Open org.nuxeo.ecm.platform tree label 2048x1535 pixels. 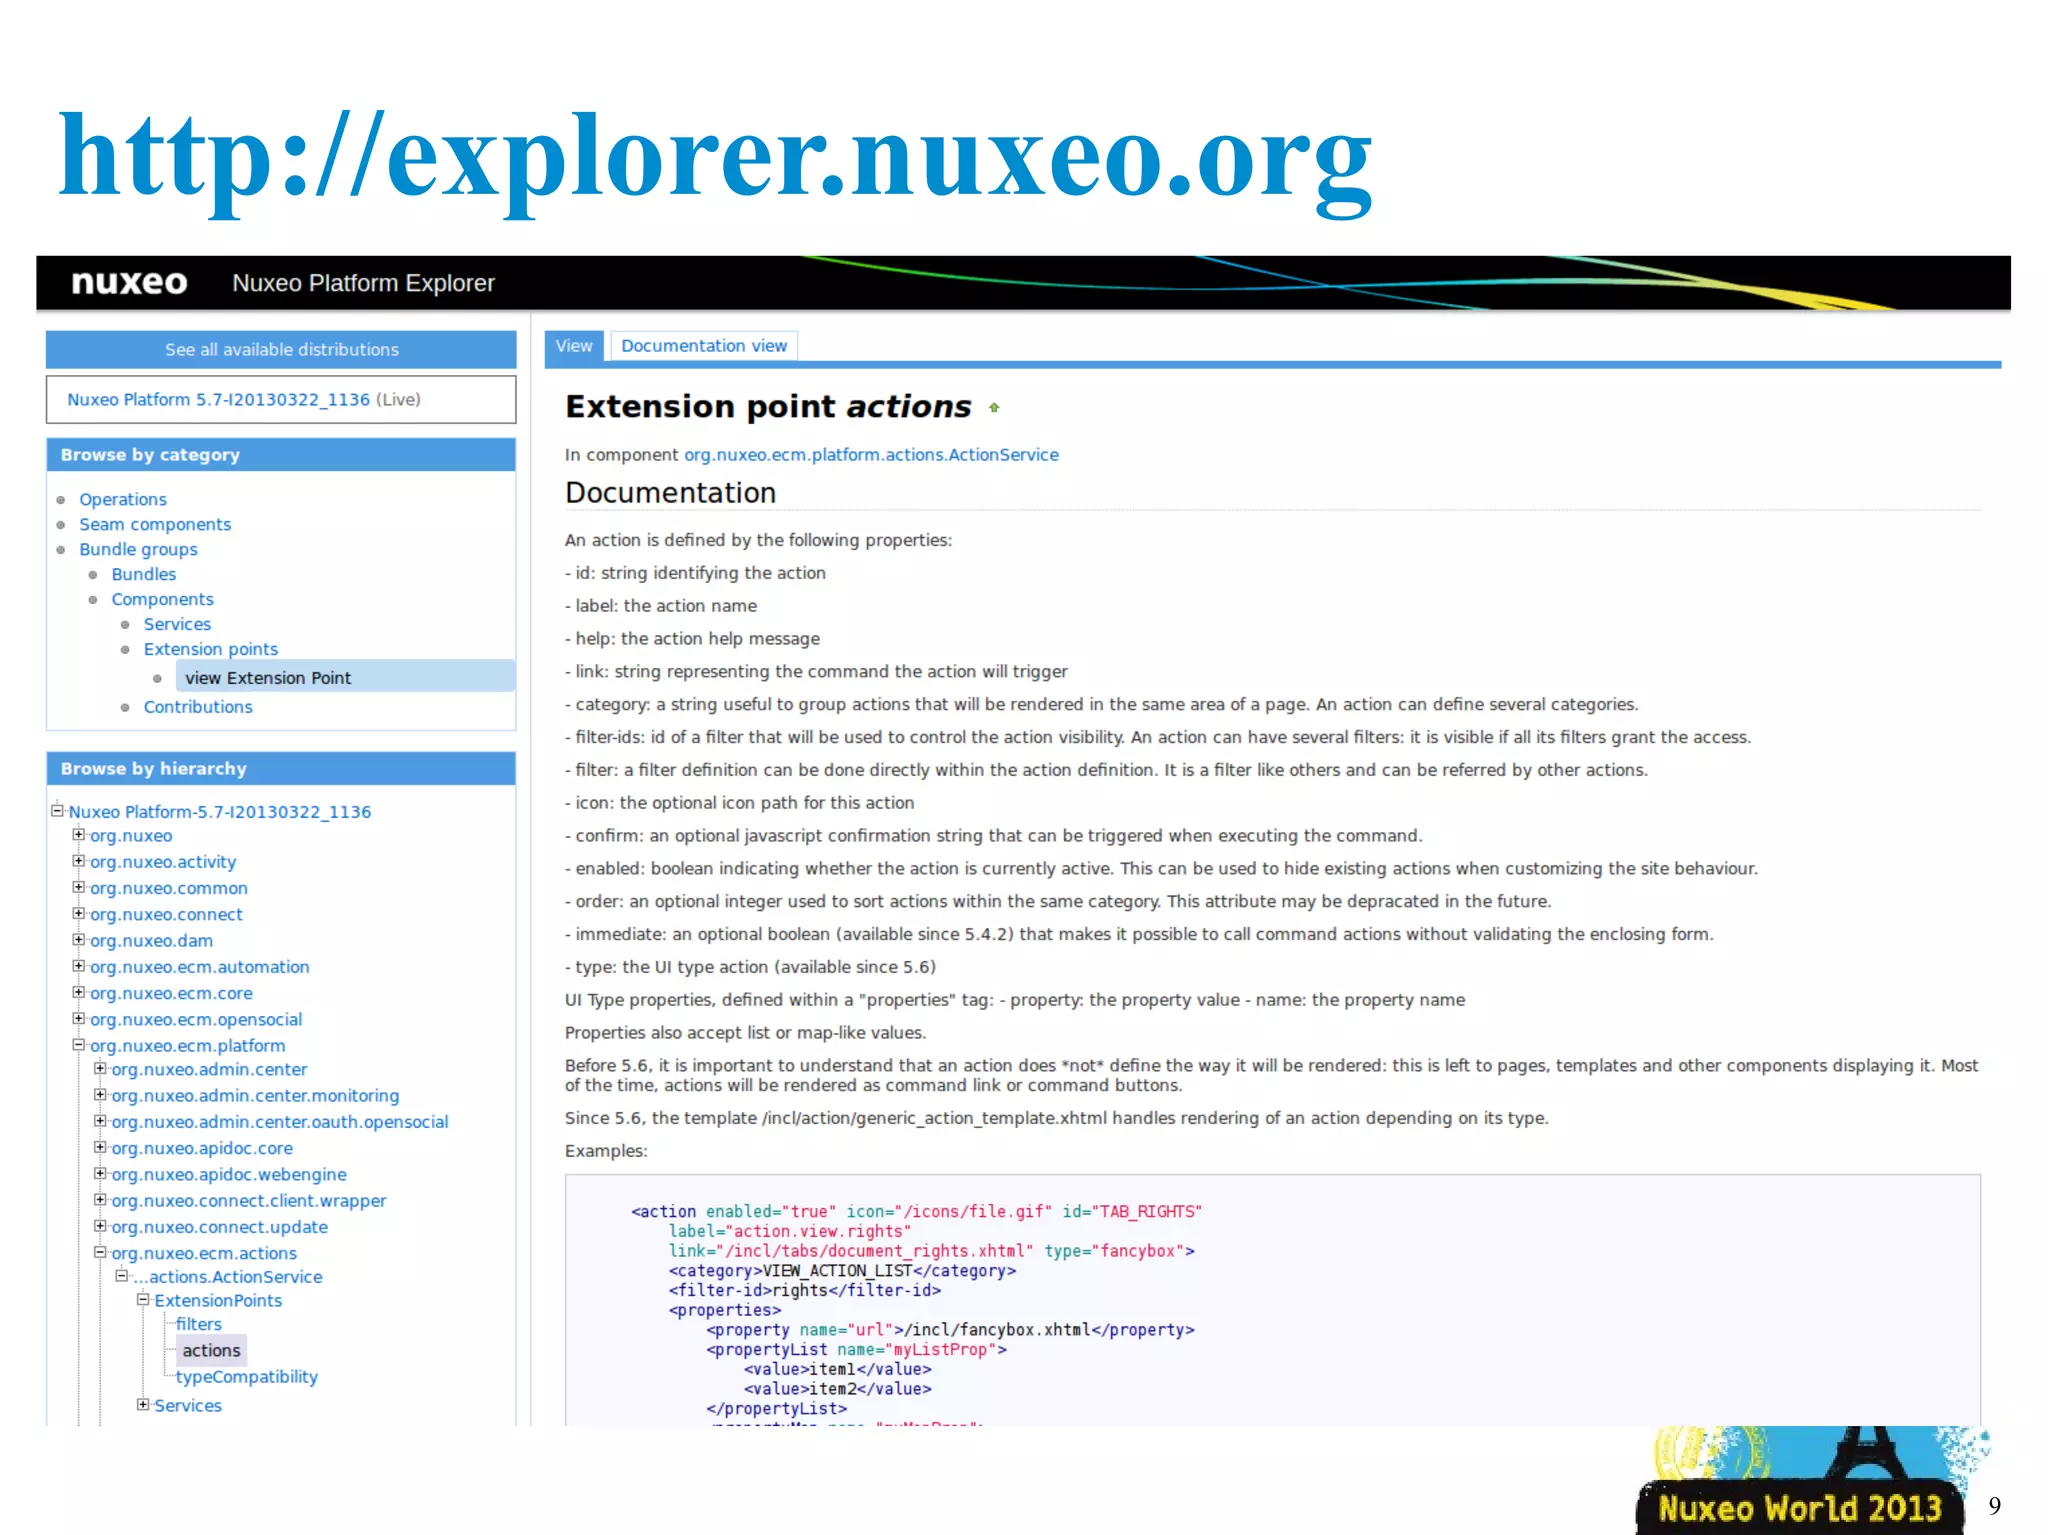tap(187, 1046)
